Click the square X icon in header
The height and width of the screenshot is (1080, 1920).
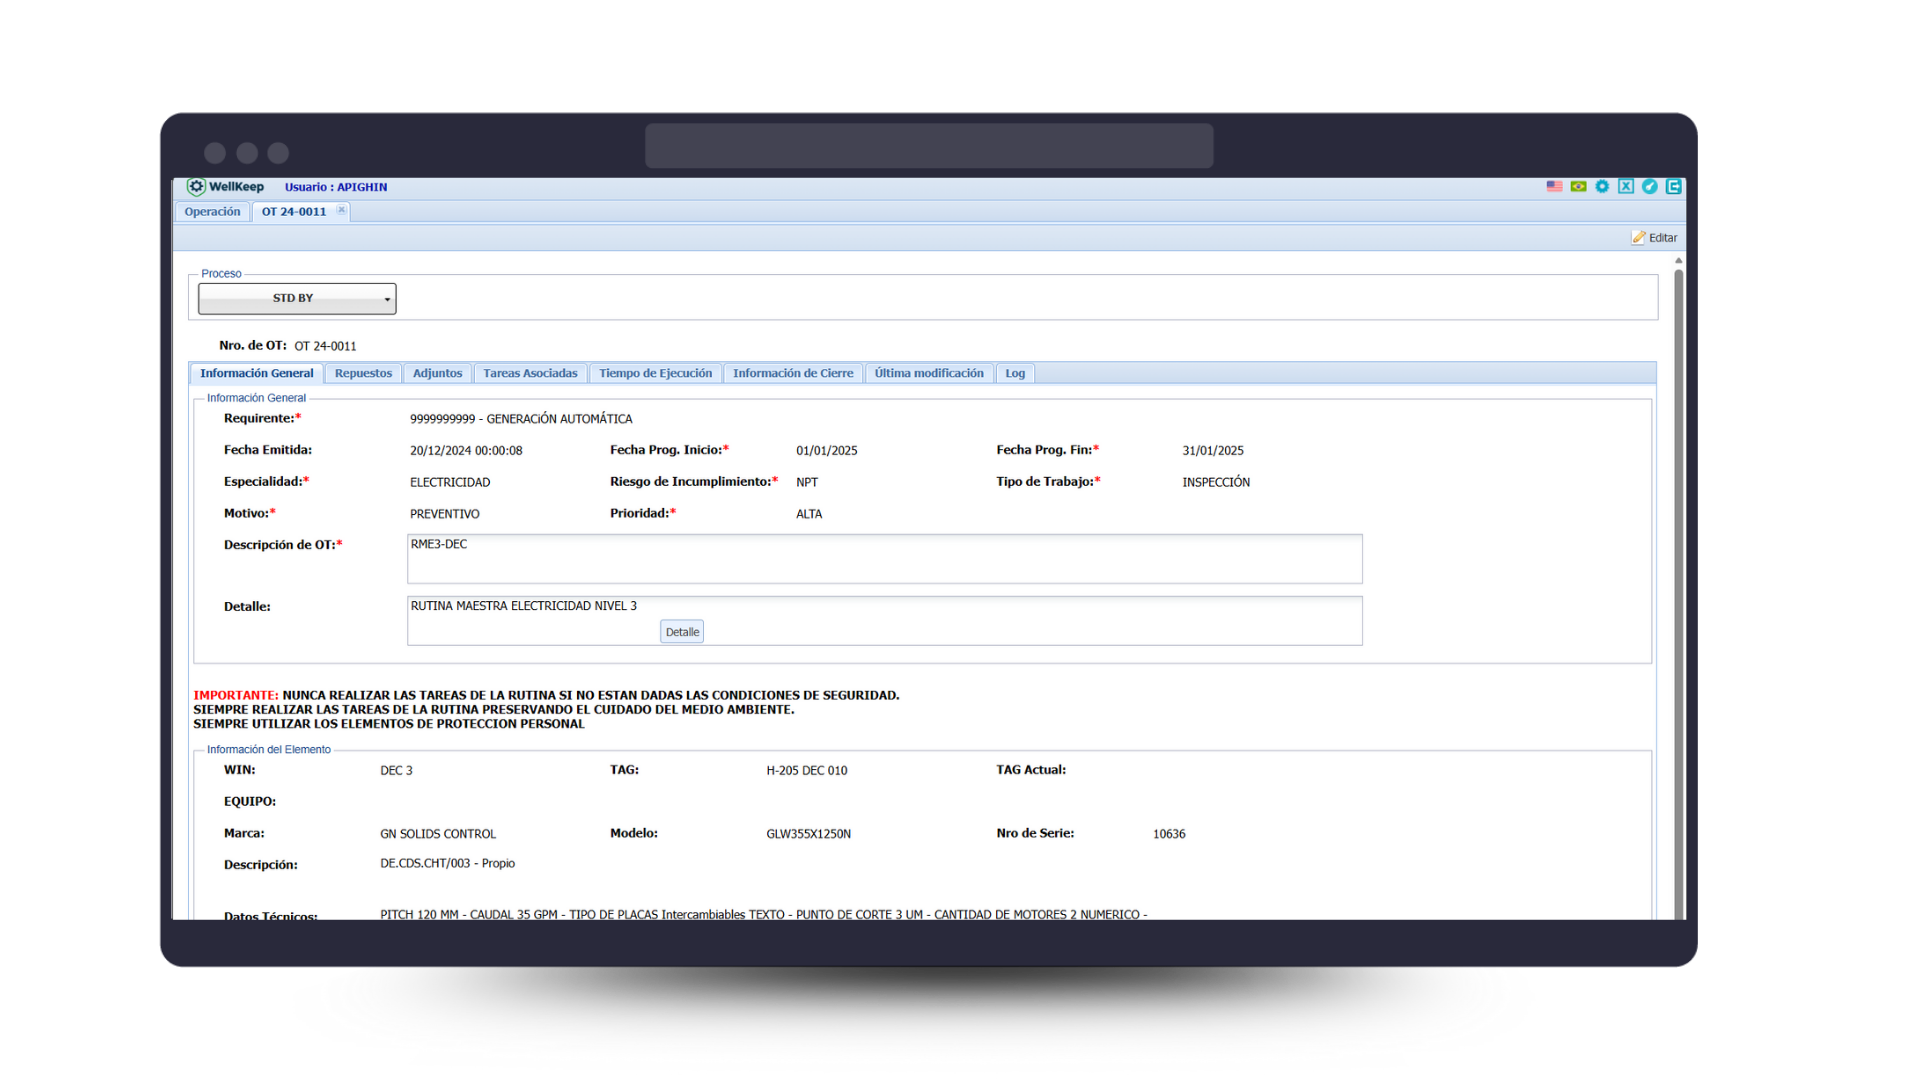pos(1626,187)
